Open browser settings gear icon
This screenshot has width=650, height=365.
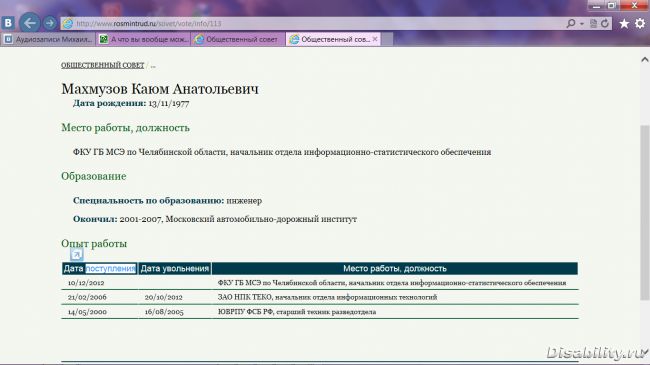point(640,24)
